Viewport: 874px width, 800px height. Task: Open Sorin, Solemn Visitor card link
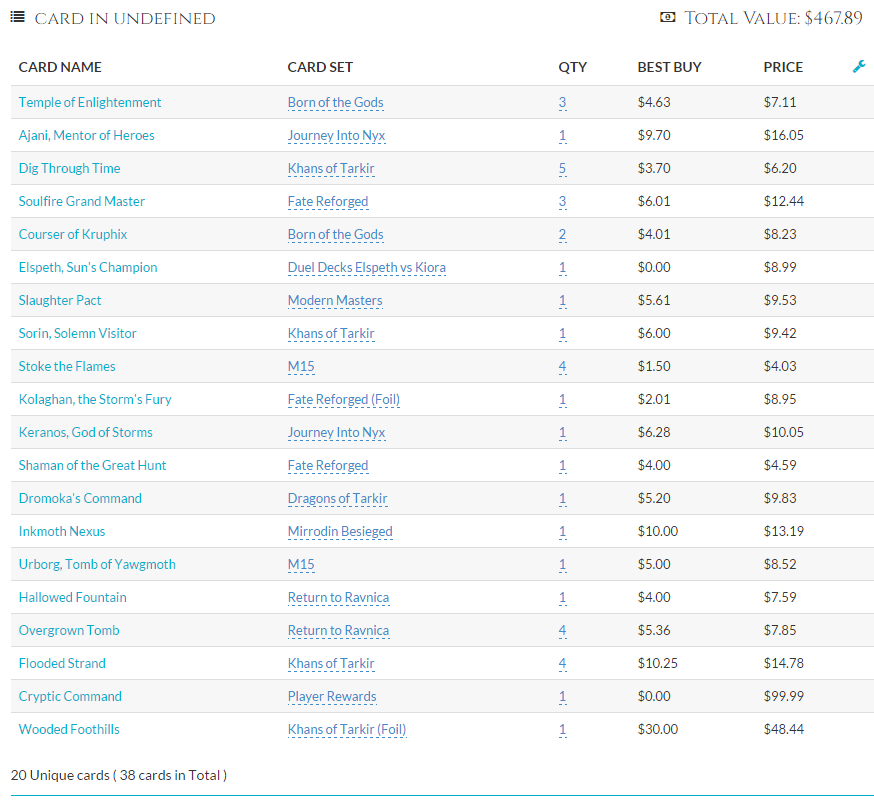click(x=77, y=333)
